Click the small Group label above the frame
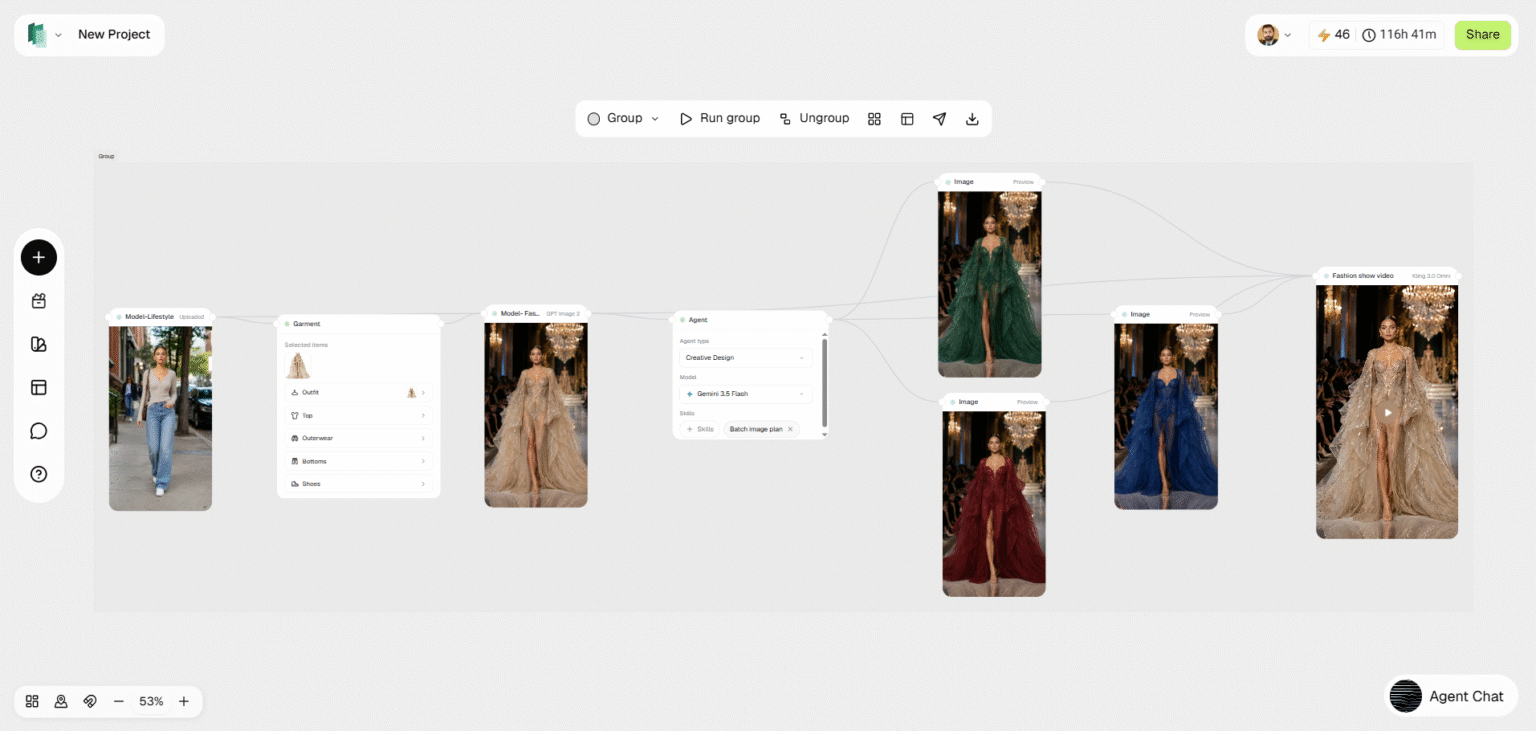This screenshot has width=1536, height=731. coord(106,156)
